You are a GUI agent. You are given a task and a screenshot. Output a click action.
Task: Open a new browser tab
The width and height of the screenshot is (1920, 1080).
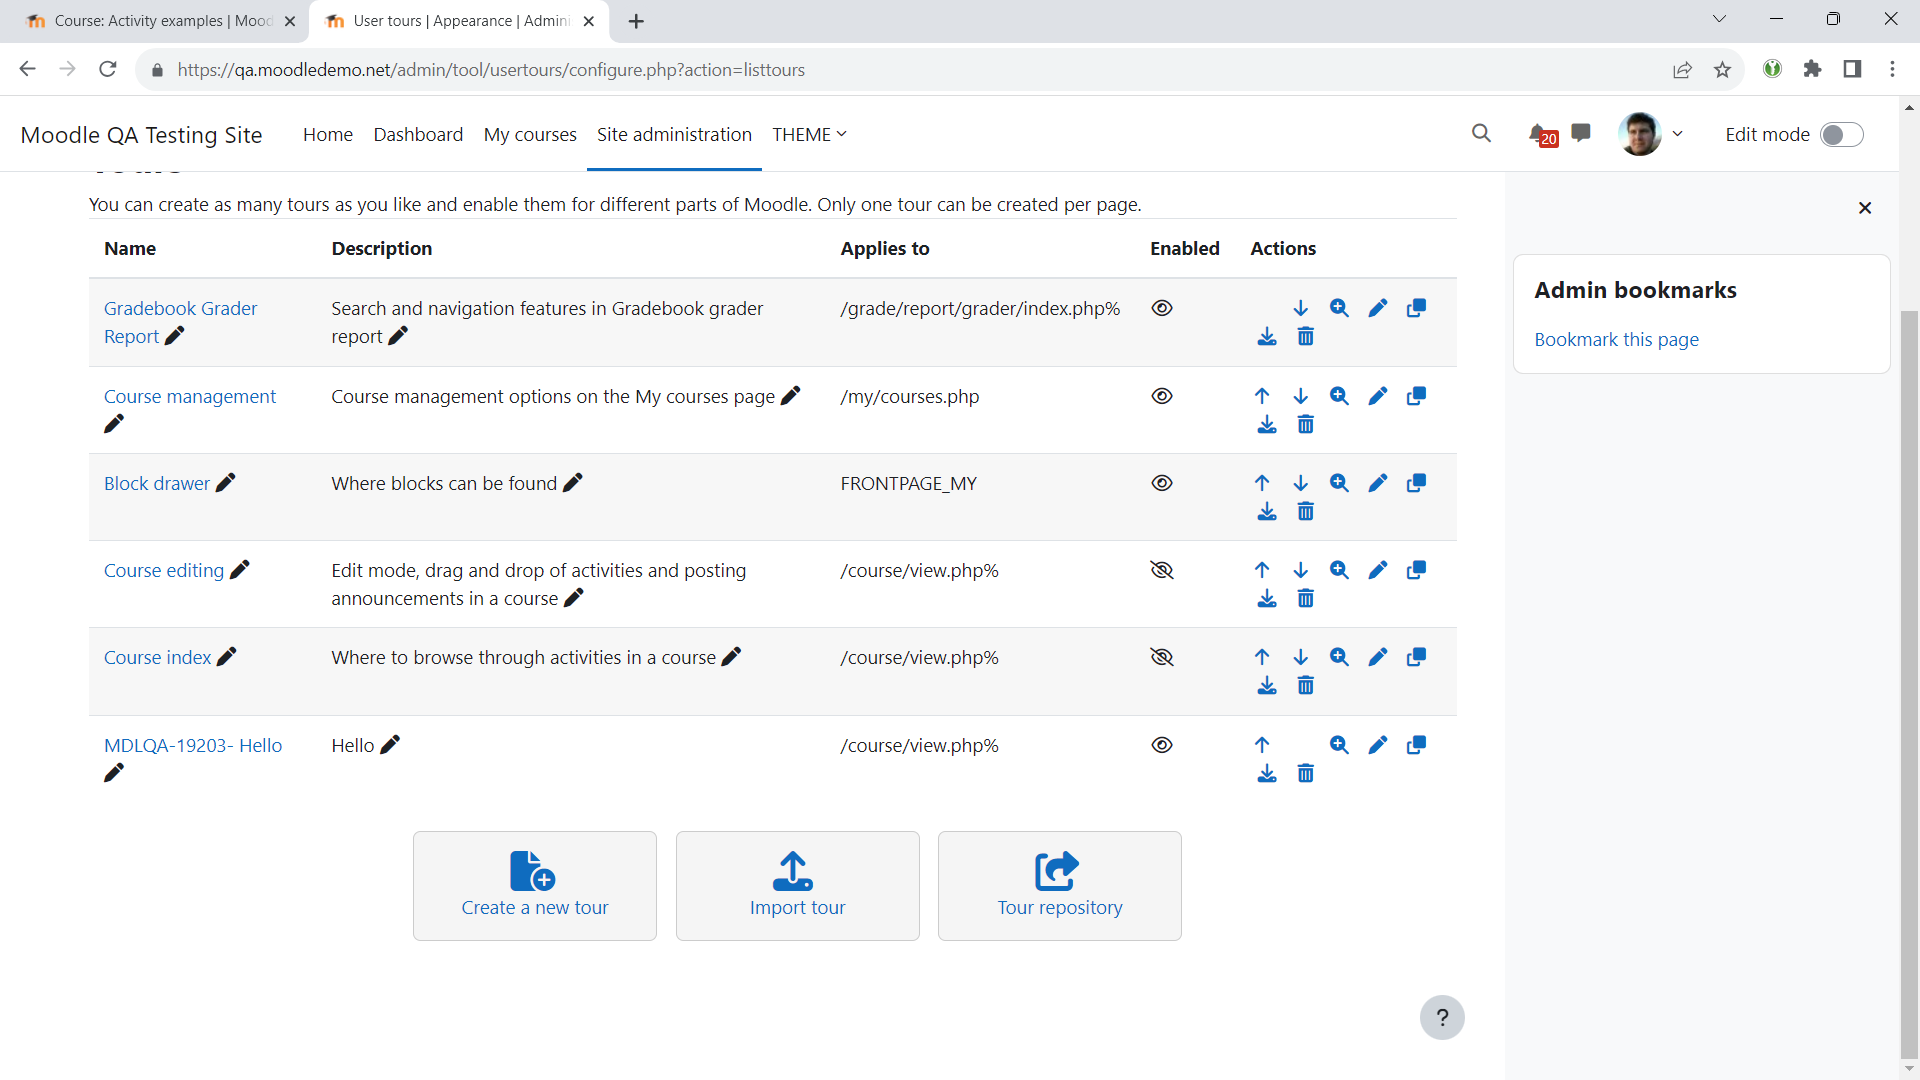636,21
